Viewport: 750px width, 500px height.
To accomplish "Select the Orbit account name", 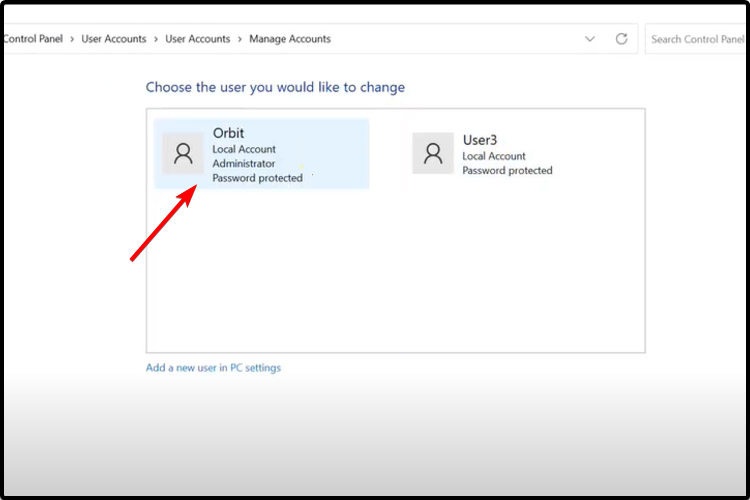I will 228,133.
